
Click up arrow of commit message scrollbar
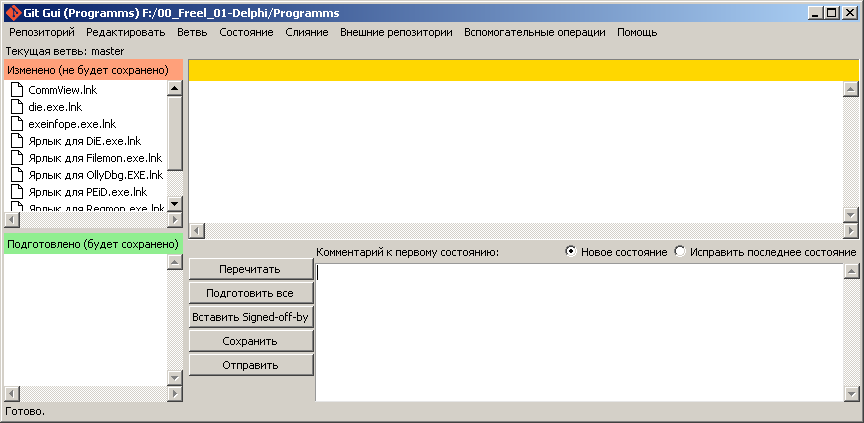tap(851, 271)
